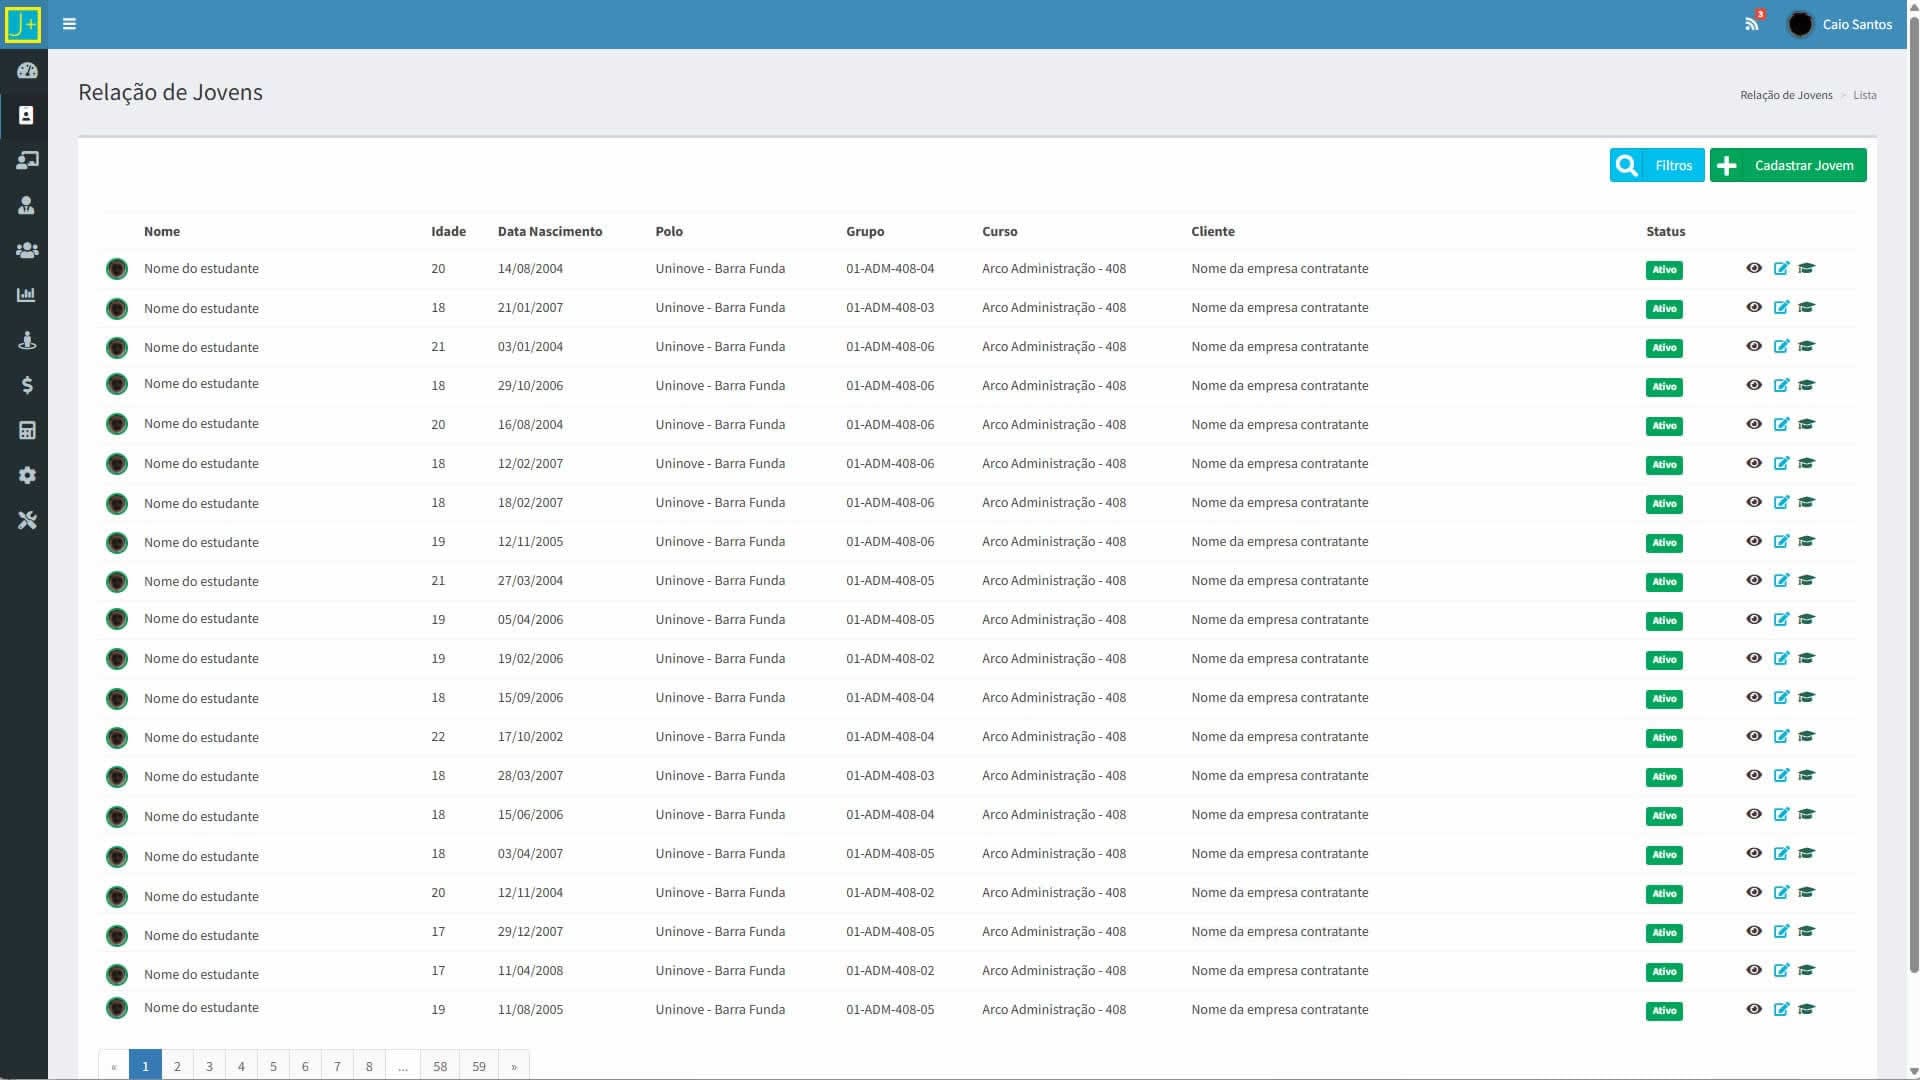Click the chalkboard teacher sidebar icon

coord(27,160)
